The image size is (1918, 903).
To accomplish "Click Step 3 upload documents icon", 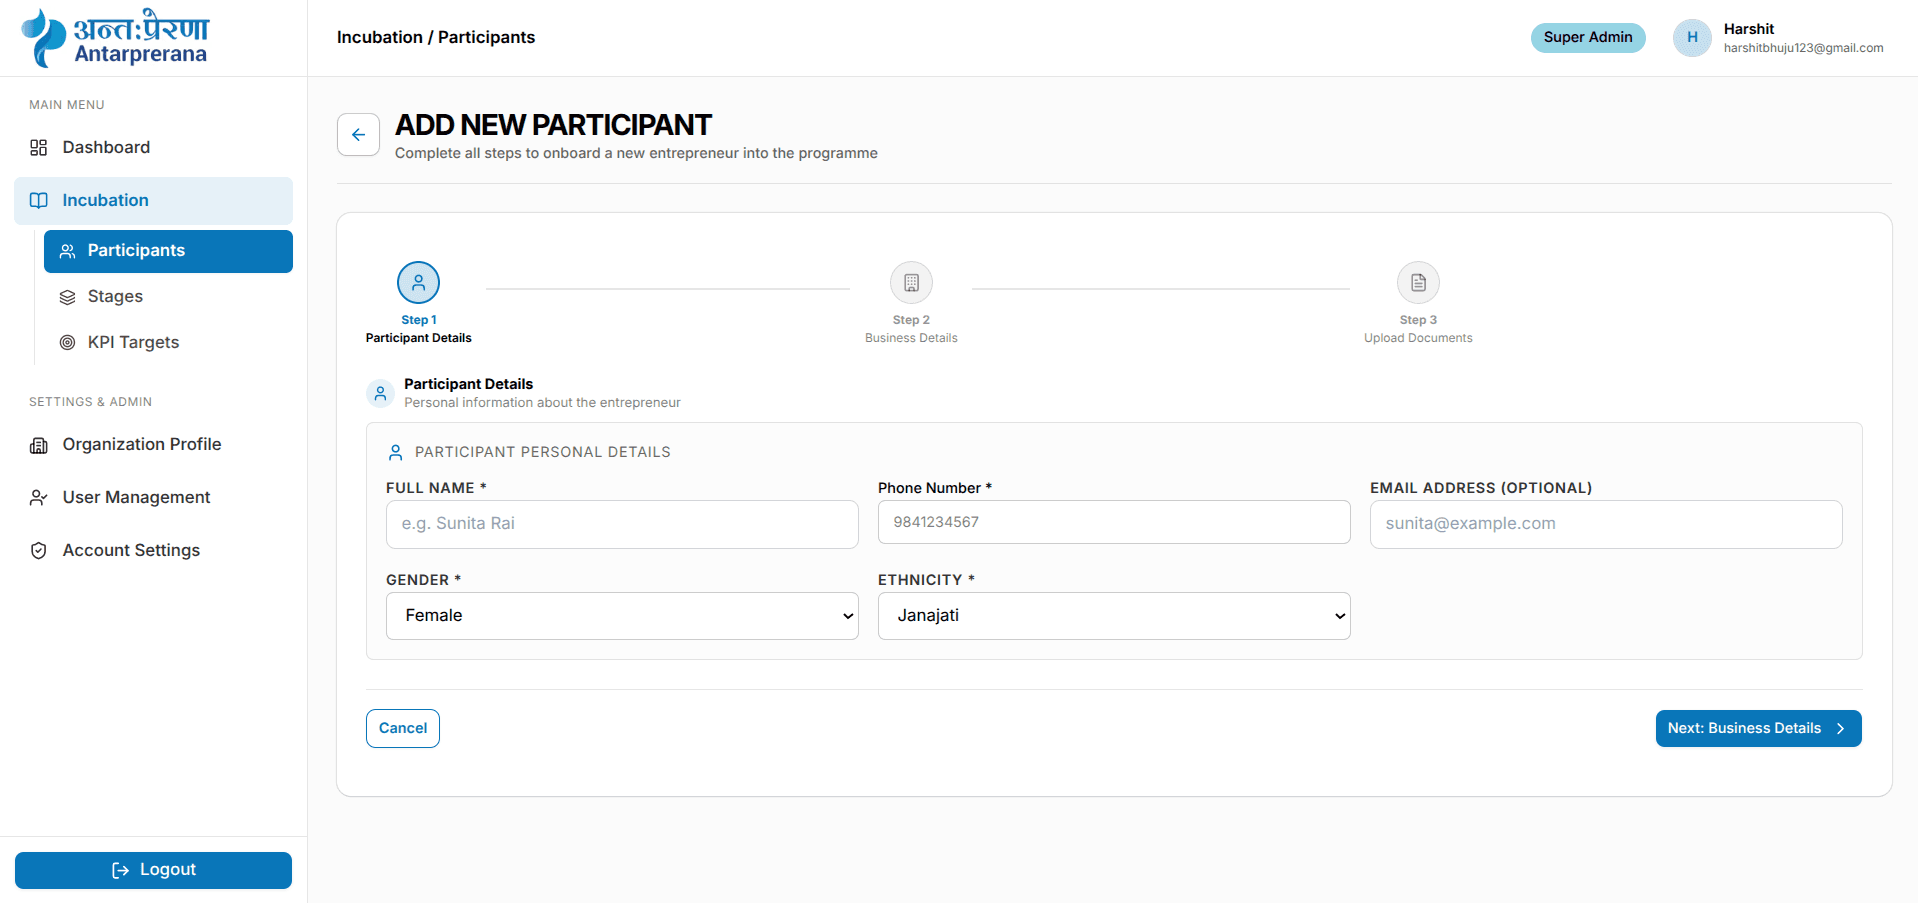I will tap(1418, 283).
